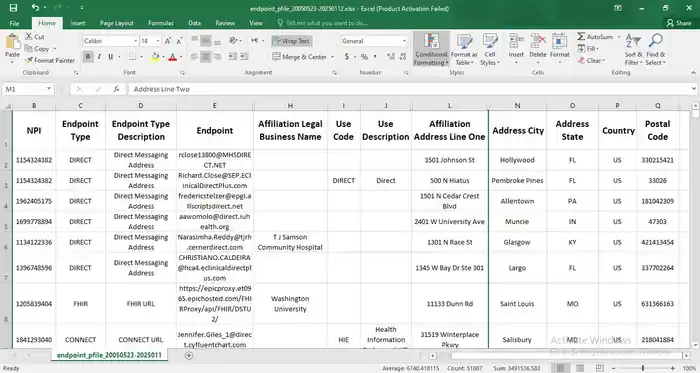The height and width of the screenshot is (373, 700).
Task: Open the font size 14 dropdown
Action: click(158, 41)
